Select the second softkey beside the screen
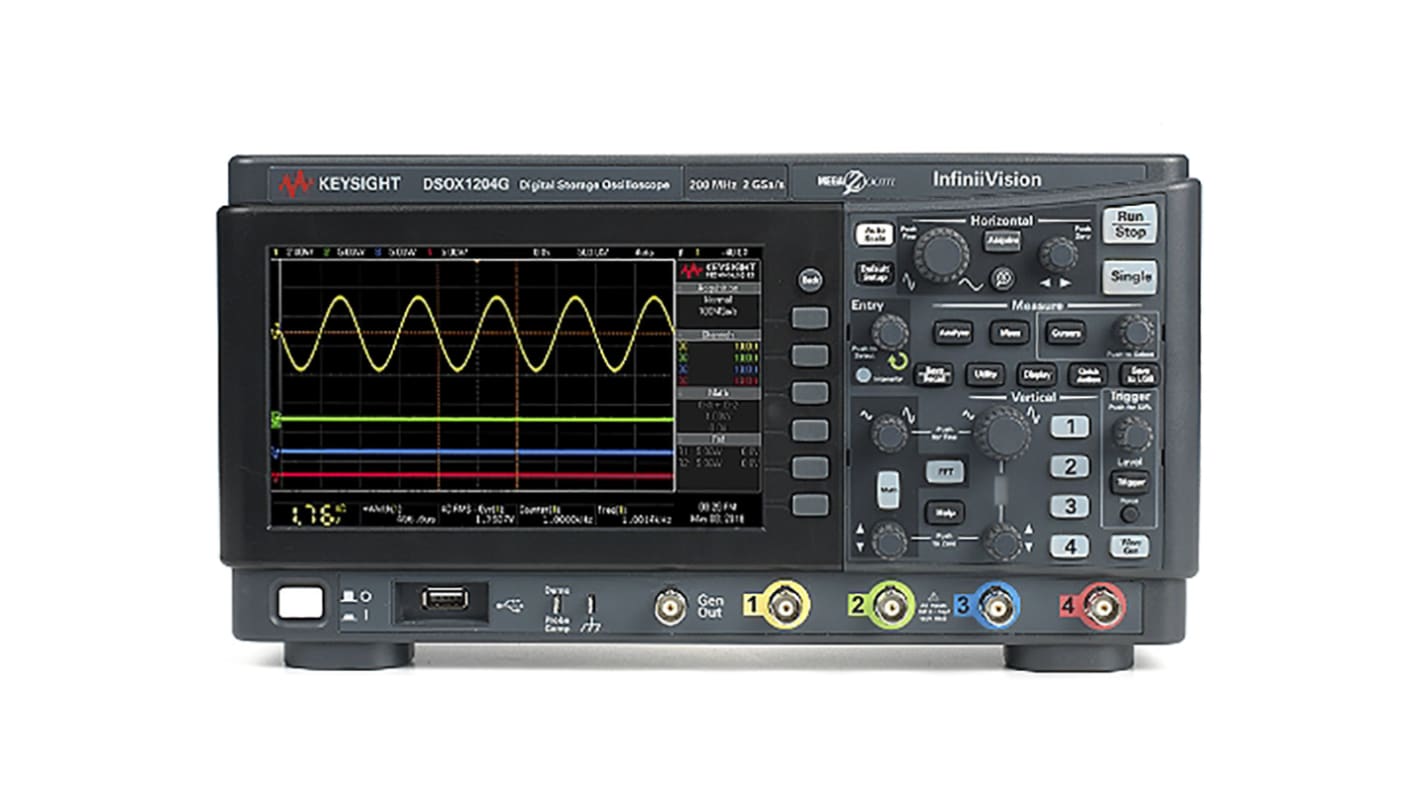The image size is (1420, 798). coord(810,355)
